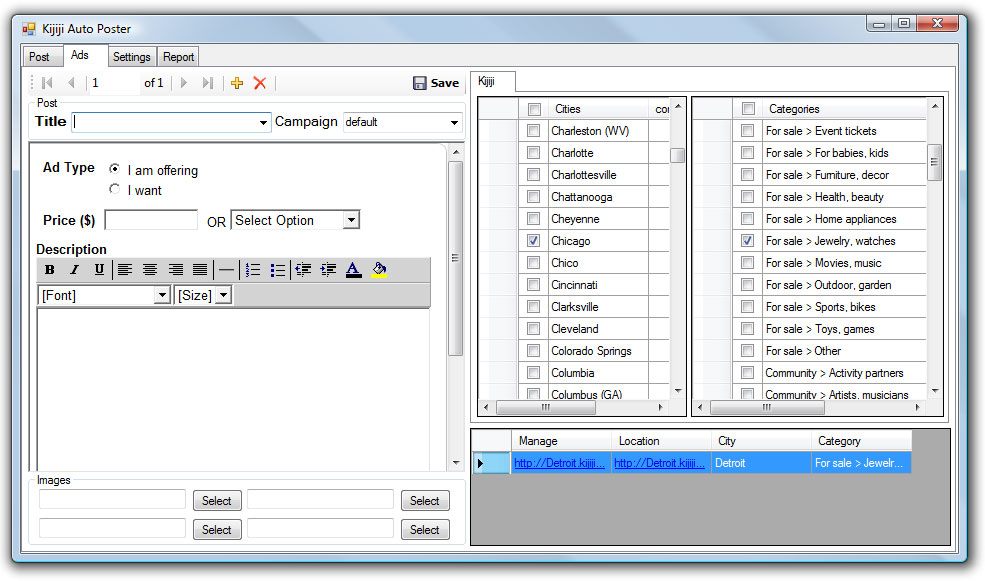
Task: Pick font color with the A icon
Action: (354, 269)
